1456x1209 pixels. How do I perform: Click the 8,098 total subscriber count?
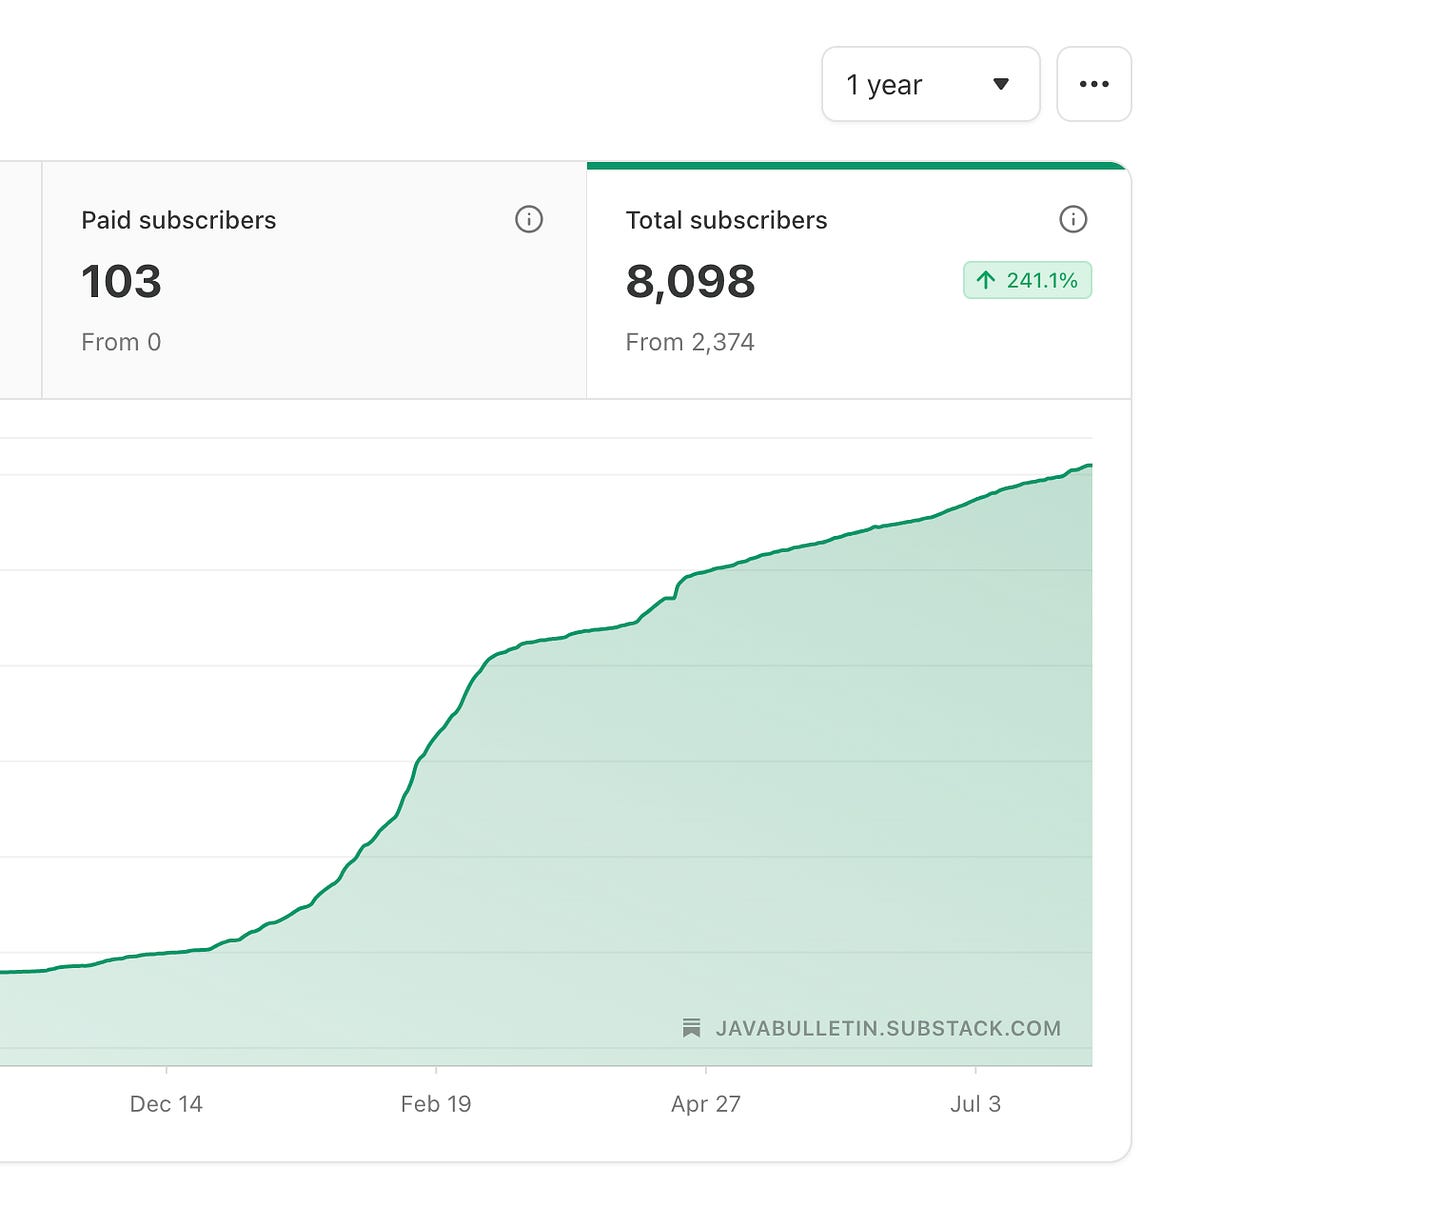pyautogui.click(x=690, y=282)
